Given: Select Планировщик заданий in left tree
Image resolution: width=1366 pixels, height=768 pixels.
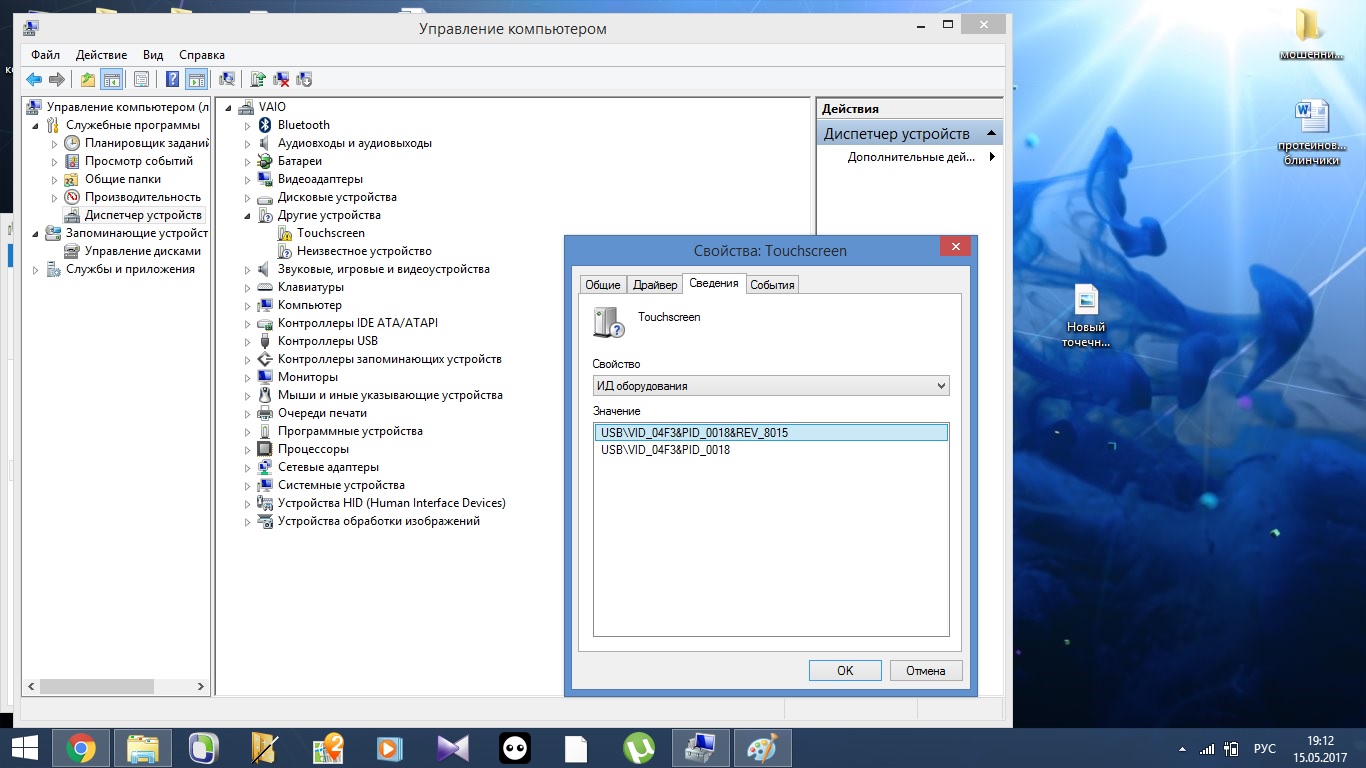Looking at the screenshot, I should (x=146, y=143).
